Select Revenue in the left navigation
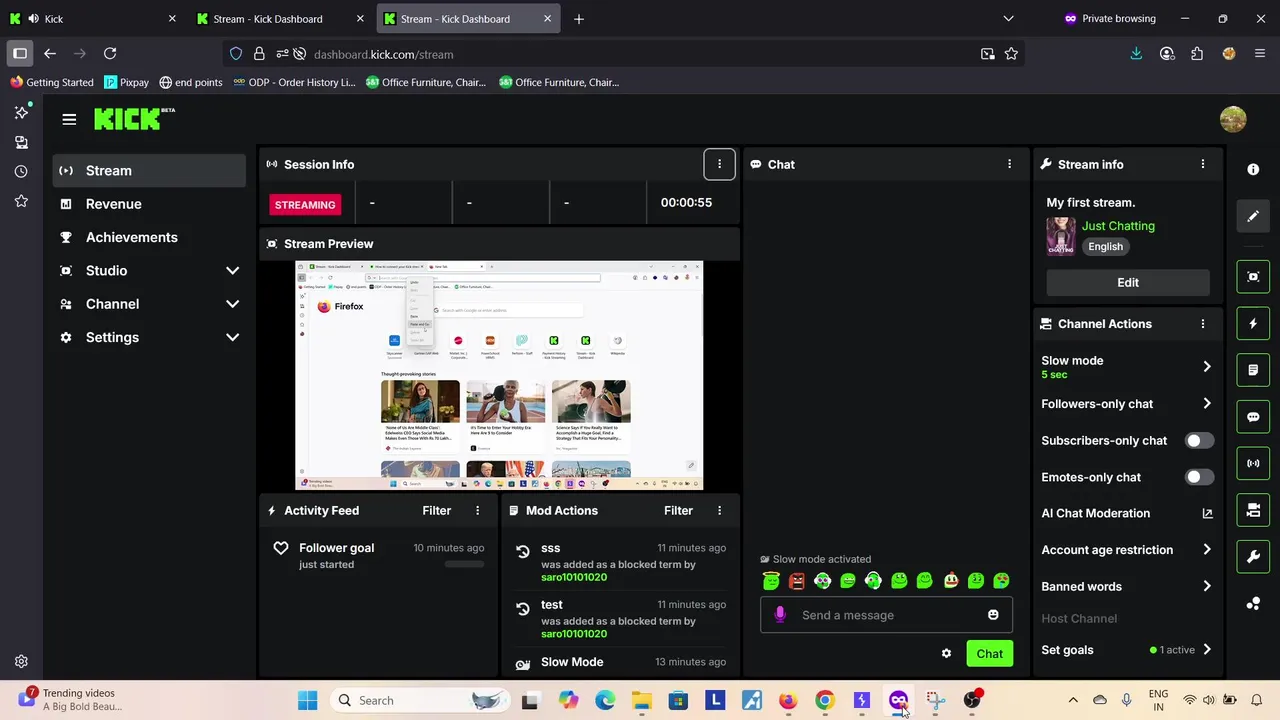Viewport: 1280px width, 720px height. pyautogui.click(x=150, y=204)
